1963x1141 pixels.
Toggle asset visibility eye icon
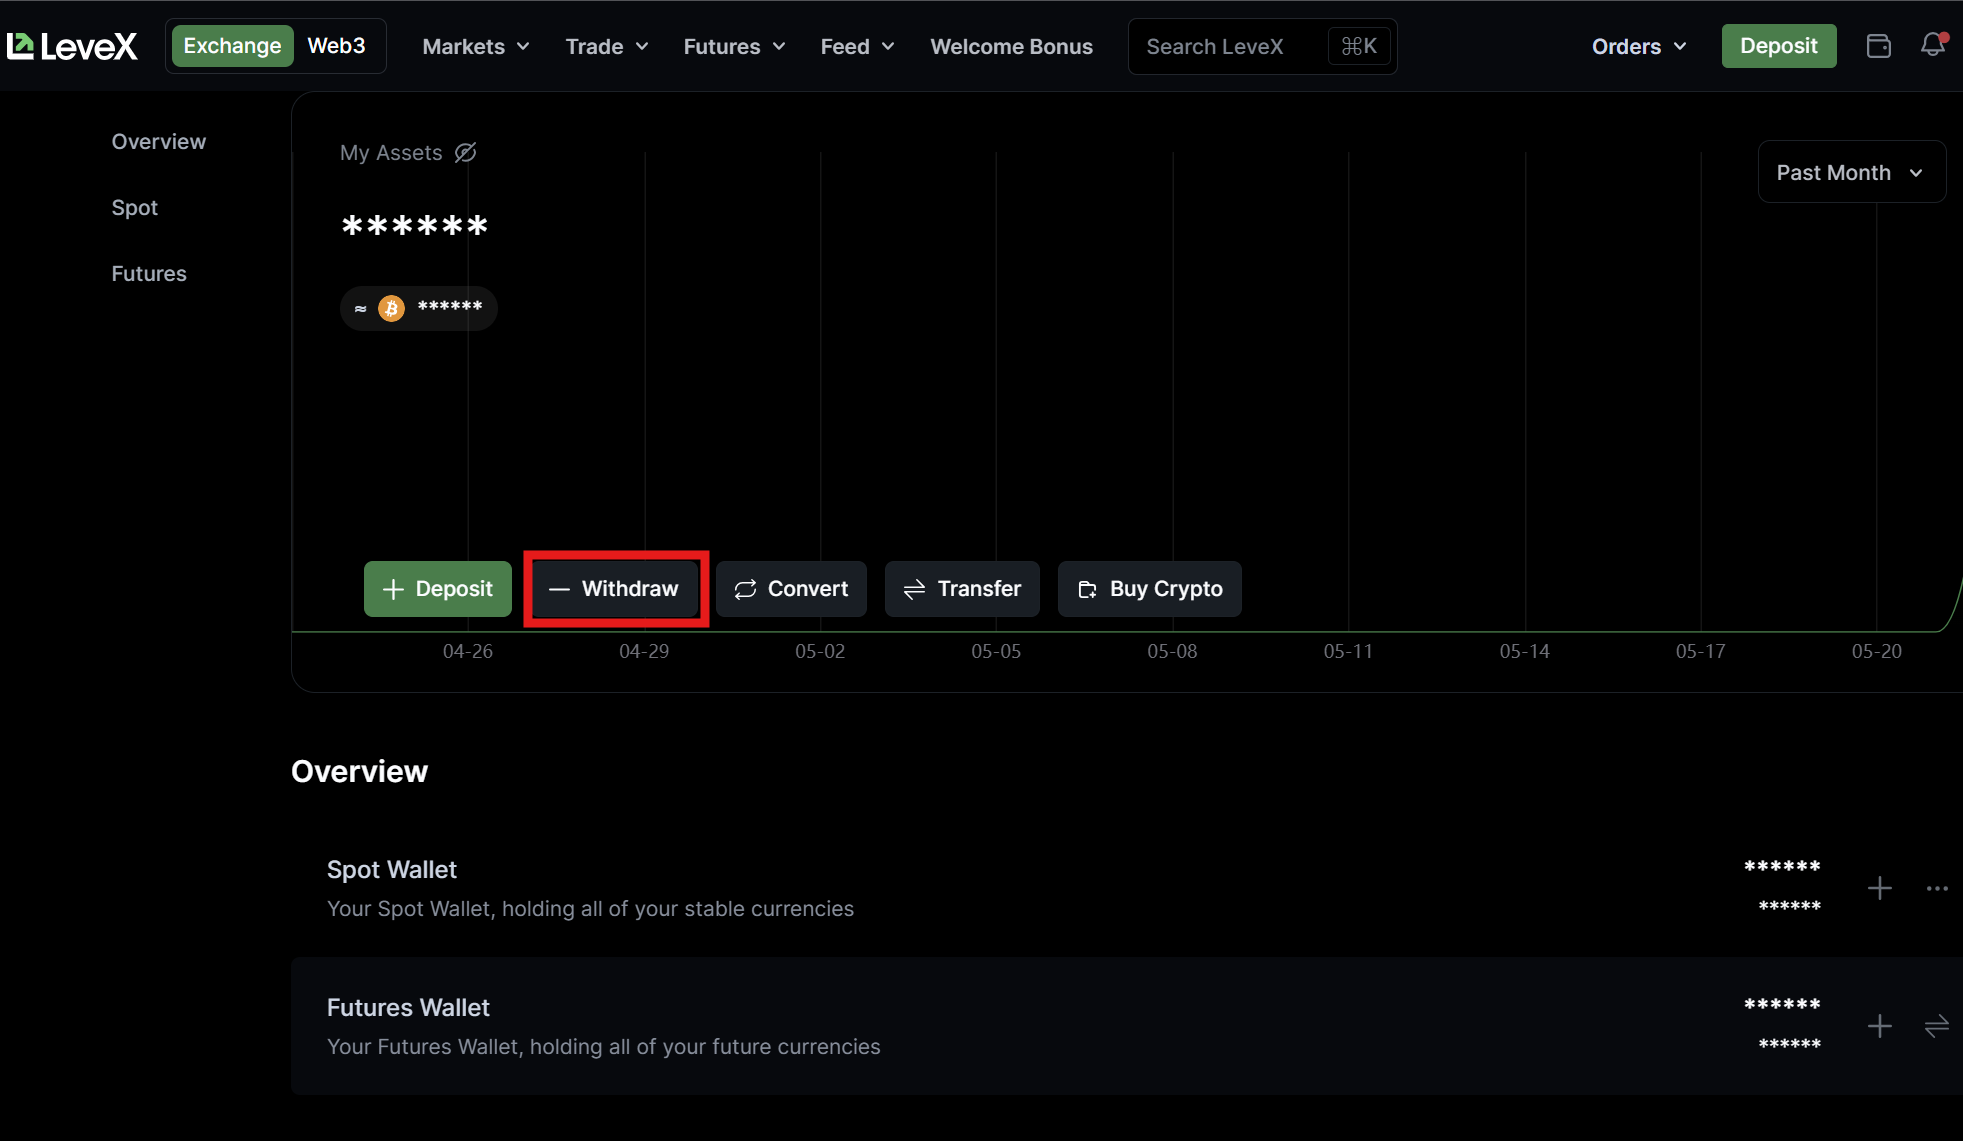click(x=465, y=153)
